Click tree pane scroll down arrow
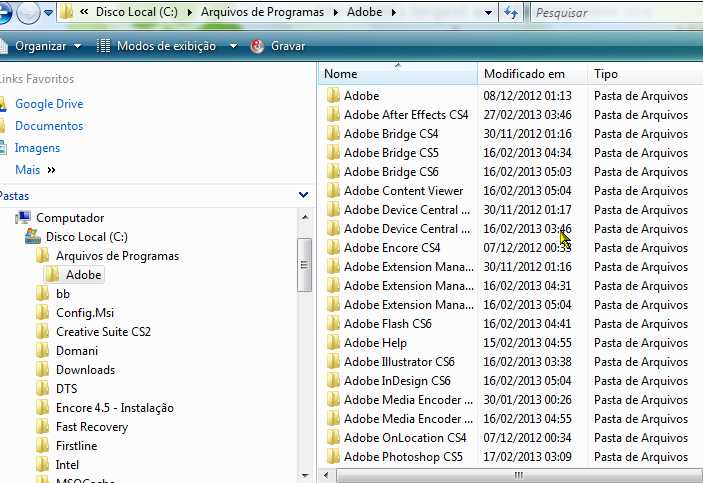Screen dimensions: 703x483 coord(305,475)
